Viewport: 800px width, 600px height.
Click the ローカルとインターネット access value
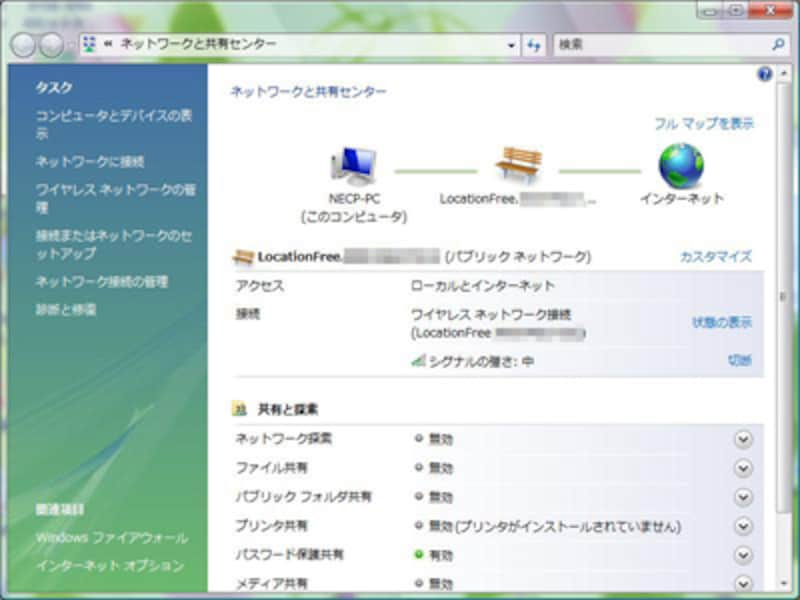483,286
